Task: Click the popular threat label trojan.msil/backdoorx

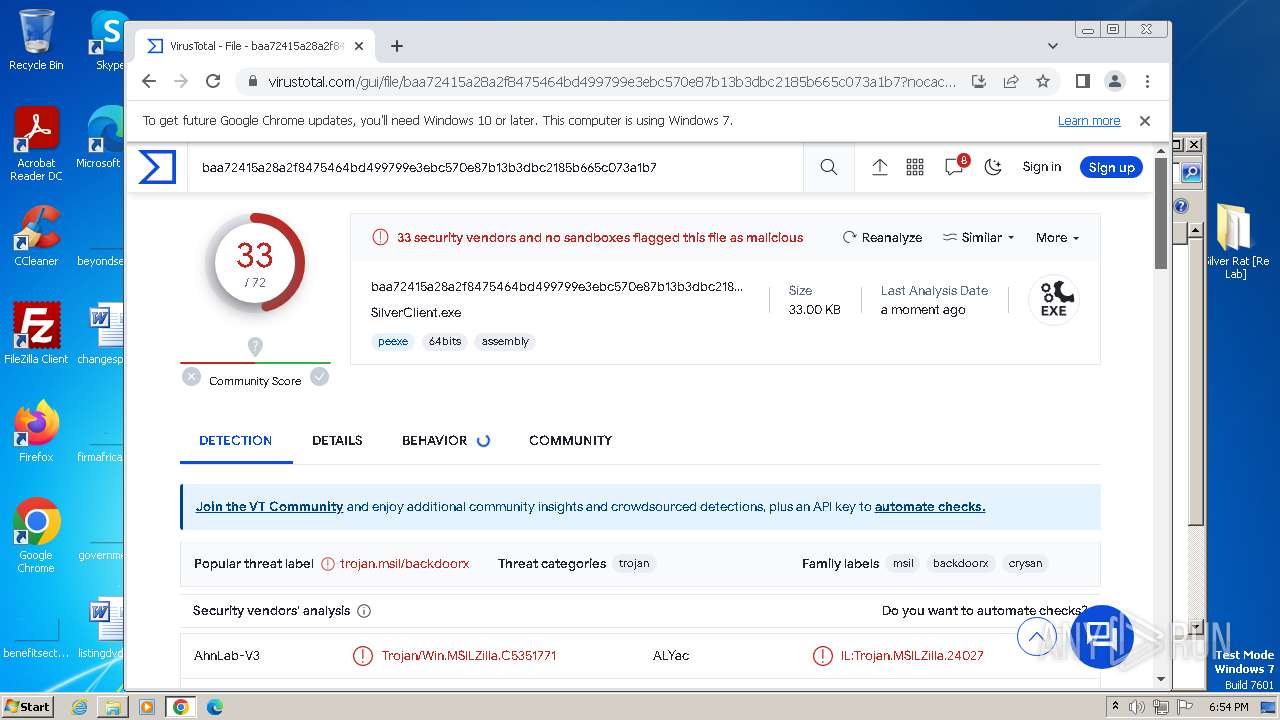Action: [404, 563]
